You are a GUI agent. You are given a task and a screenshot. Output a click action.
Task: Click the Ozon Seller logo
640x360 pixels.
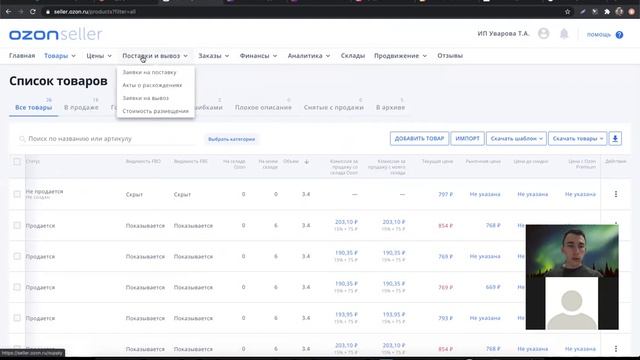(x=56, y=34)
